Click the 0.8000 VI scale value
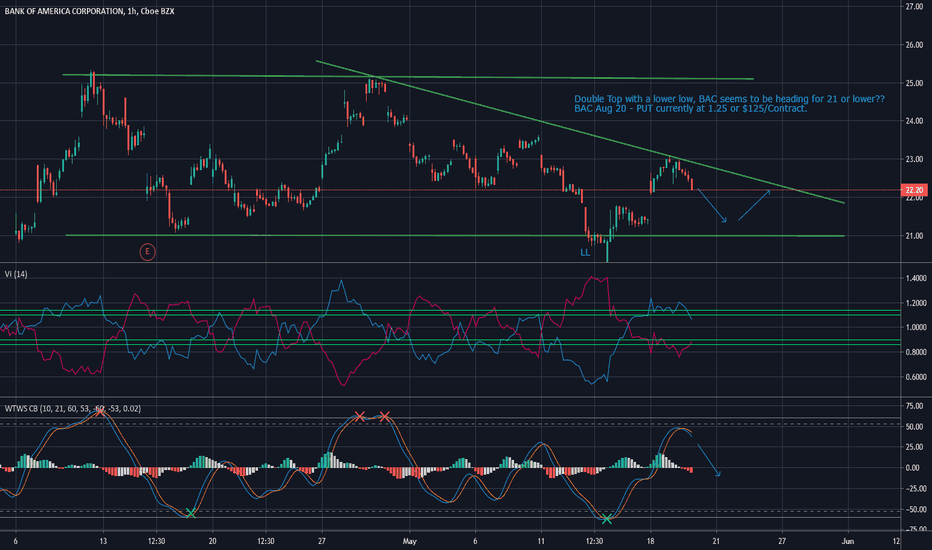 (x=916, y=353)
